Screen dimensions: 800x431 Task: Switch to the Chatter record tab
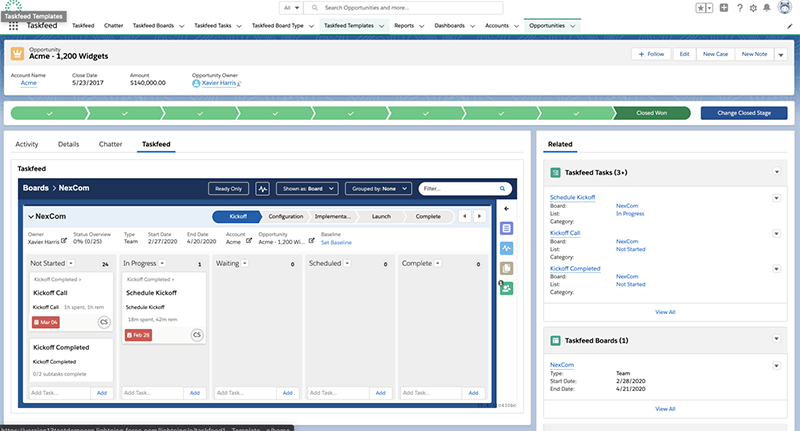pyautogui.click(x=110, y=144)
